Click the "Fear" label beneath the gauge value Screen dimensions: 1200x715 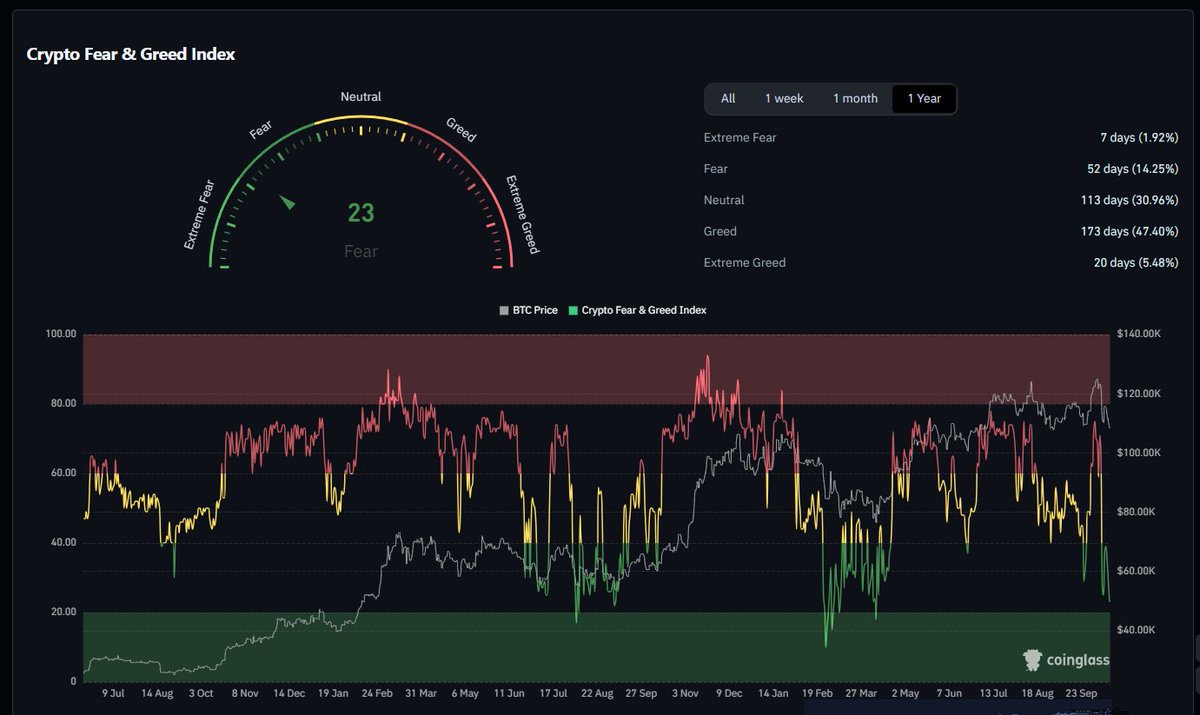tap(360, 251)
